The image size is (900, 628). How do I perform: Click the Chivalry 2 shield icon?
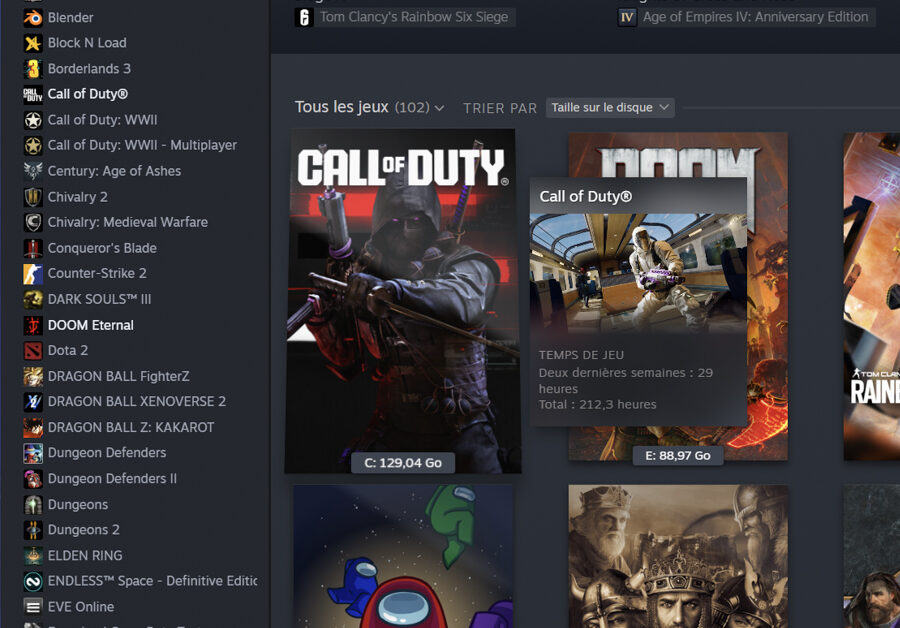coord(33,197)
